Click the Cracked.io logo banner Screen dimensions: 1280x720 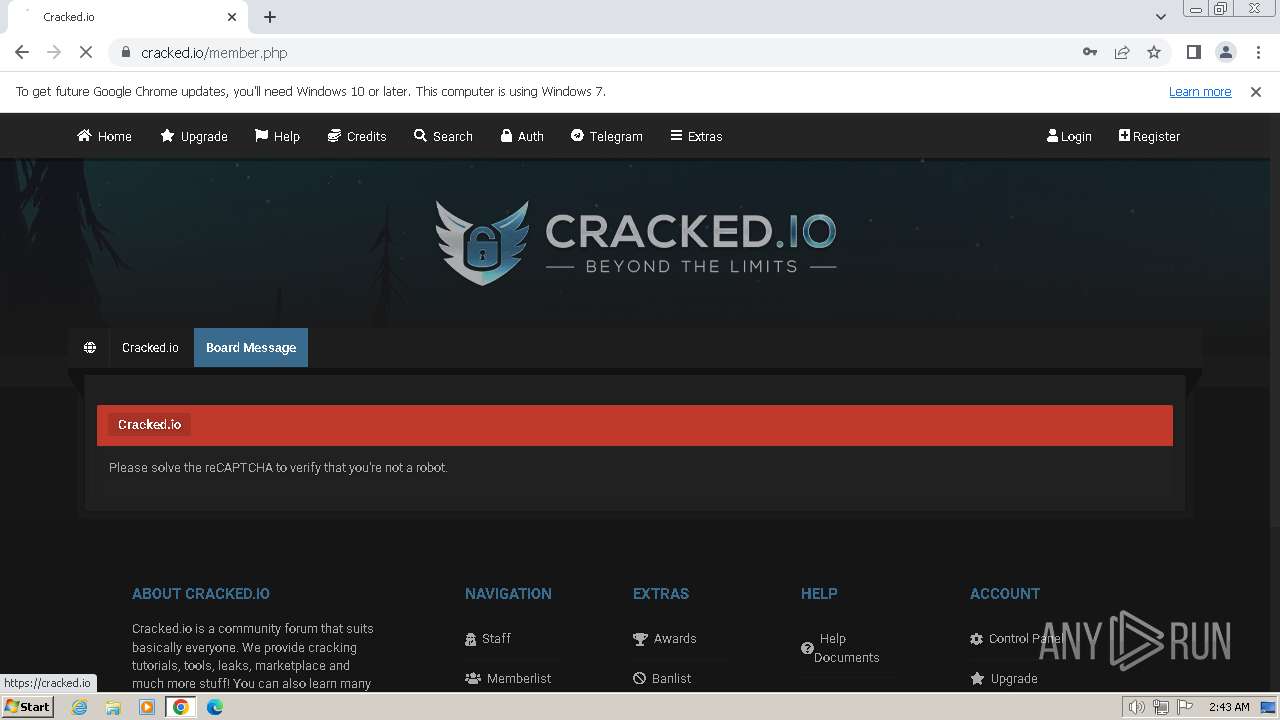636,242
